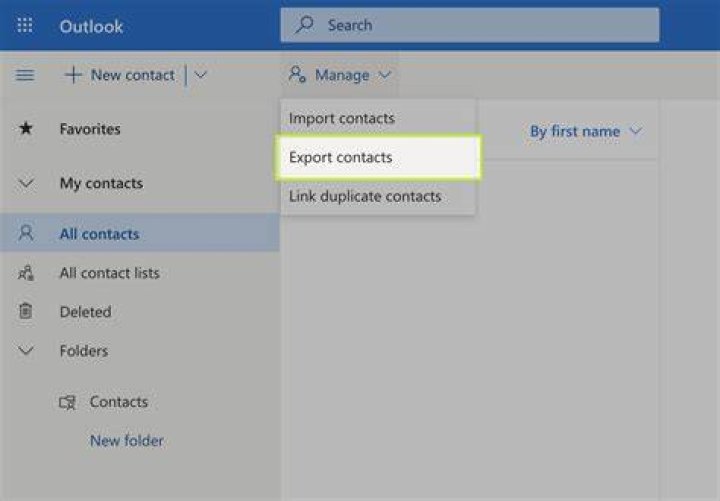Viewport: 720px width, 501px height.
Task: Select My contacts heading
Action: click(x=101, y=183)
